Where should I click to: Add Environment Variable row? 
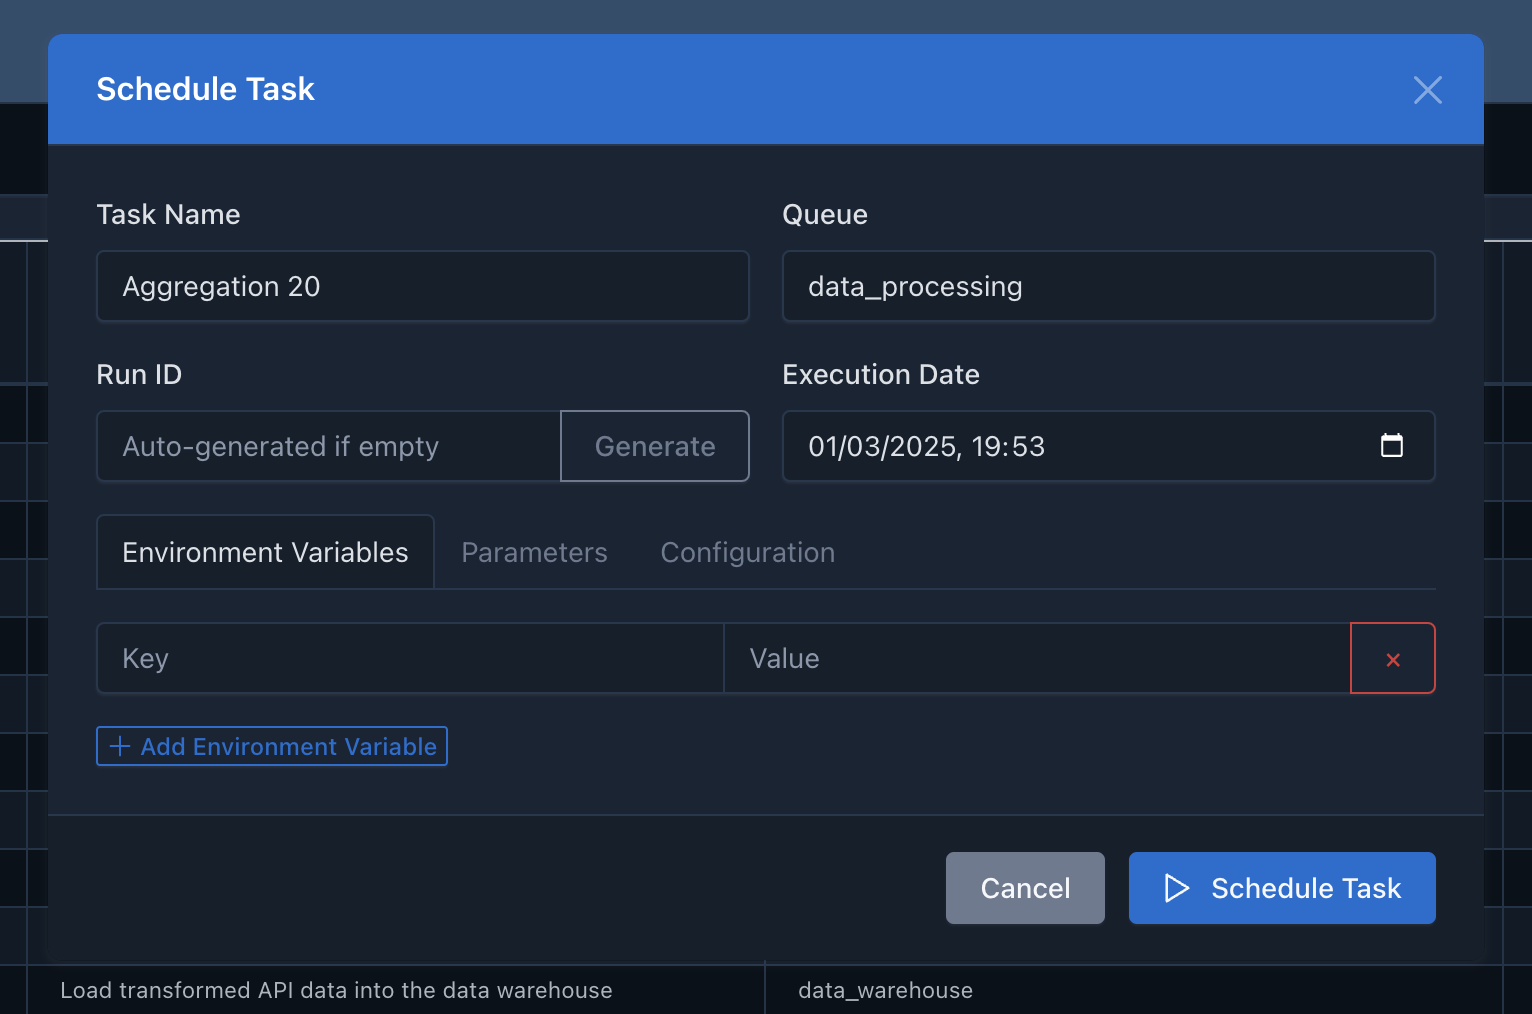[x=272, y=746]
